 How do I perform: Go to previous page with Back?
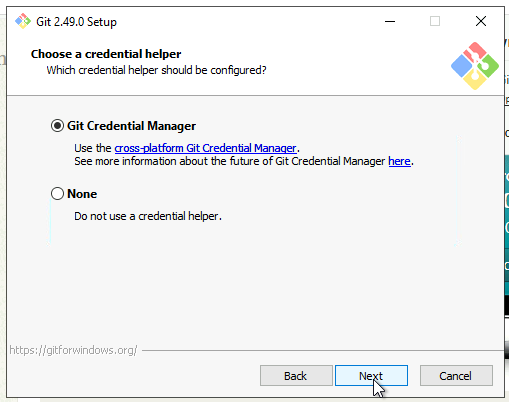pos(296,376)
